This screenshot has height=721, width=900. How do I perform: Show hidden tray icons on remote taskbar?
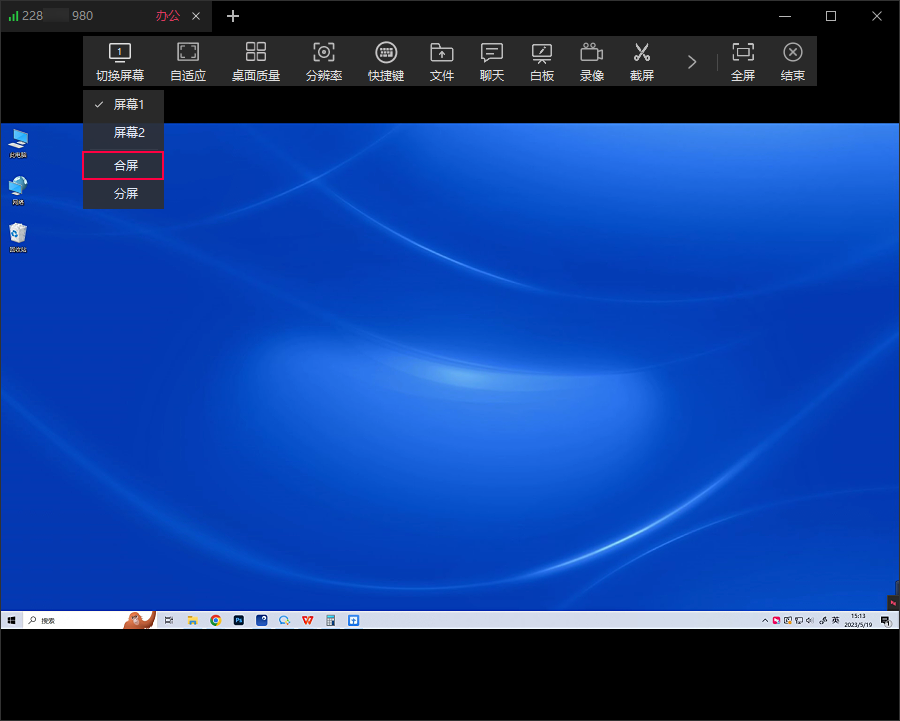click(x=765, y=621)
